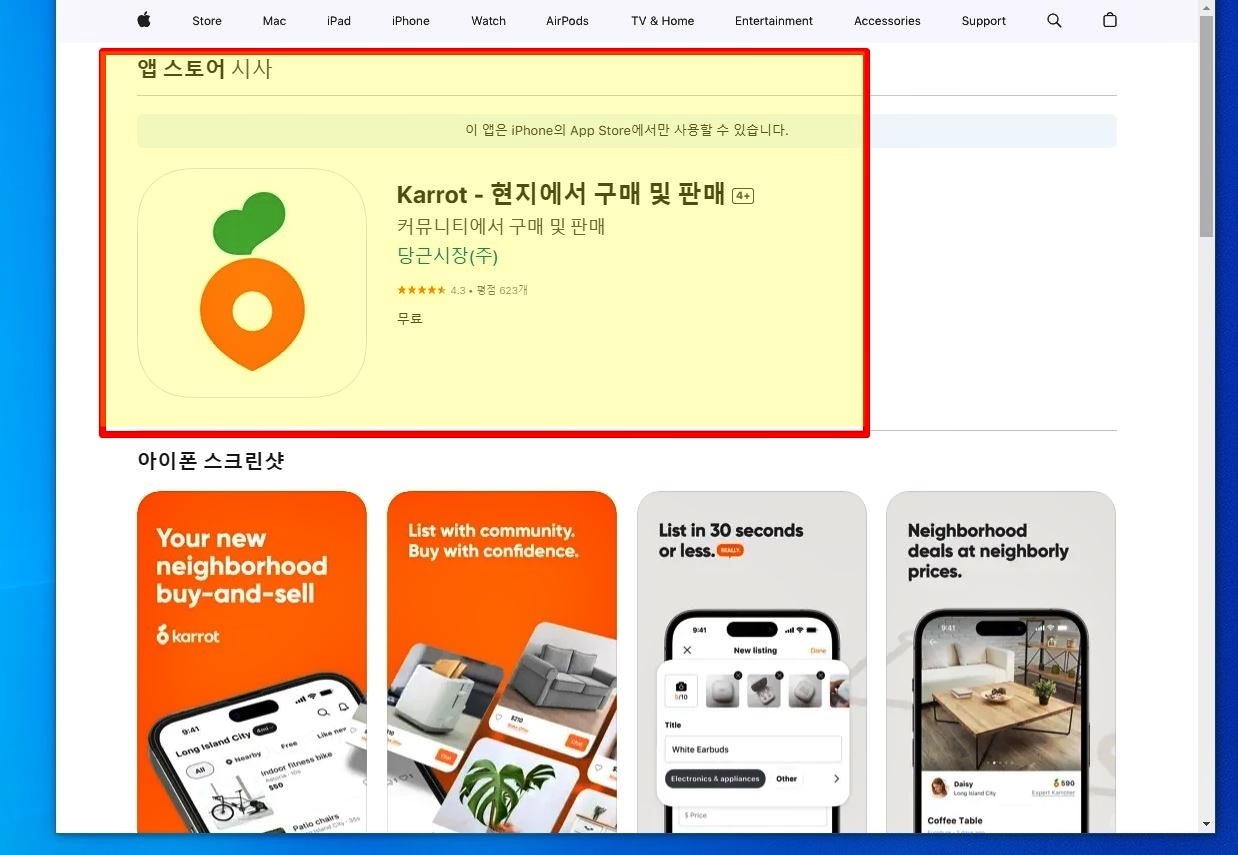Open the Entertainment menu
1238x855 pixels.
click(x=774, y=21)
